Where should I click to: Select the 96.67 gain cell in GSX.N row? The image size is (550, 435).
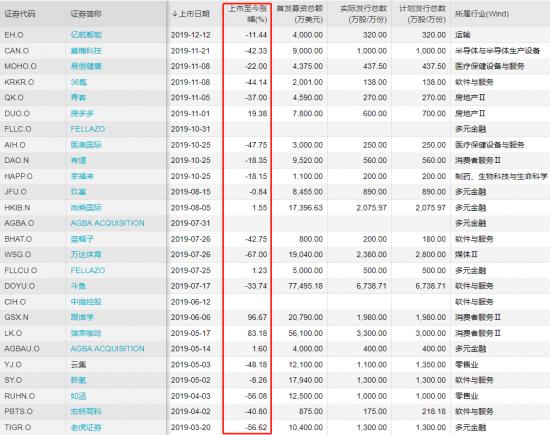[x=257, y=317]
